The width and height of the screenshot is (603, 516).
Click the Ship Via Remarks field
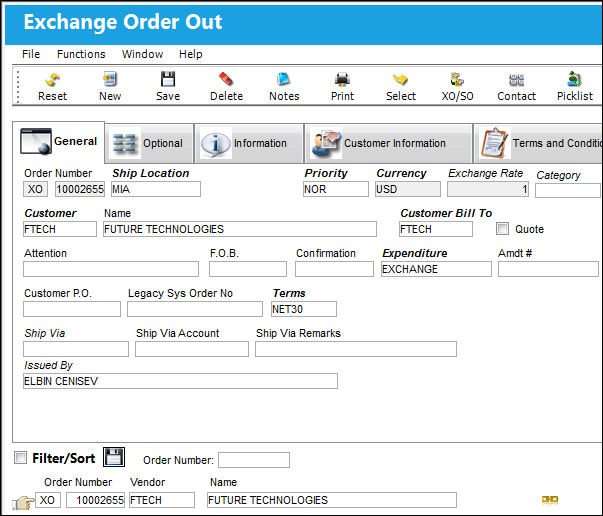[356, 349]
